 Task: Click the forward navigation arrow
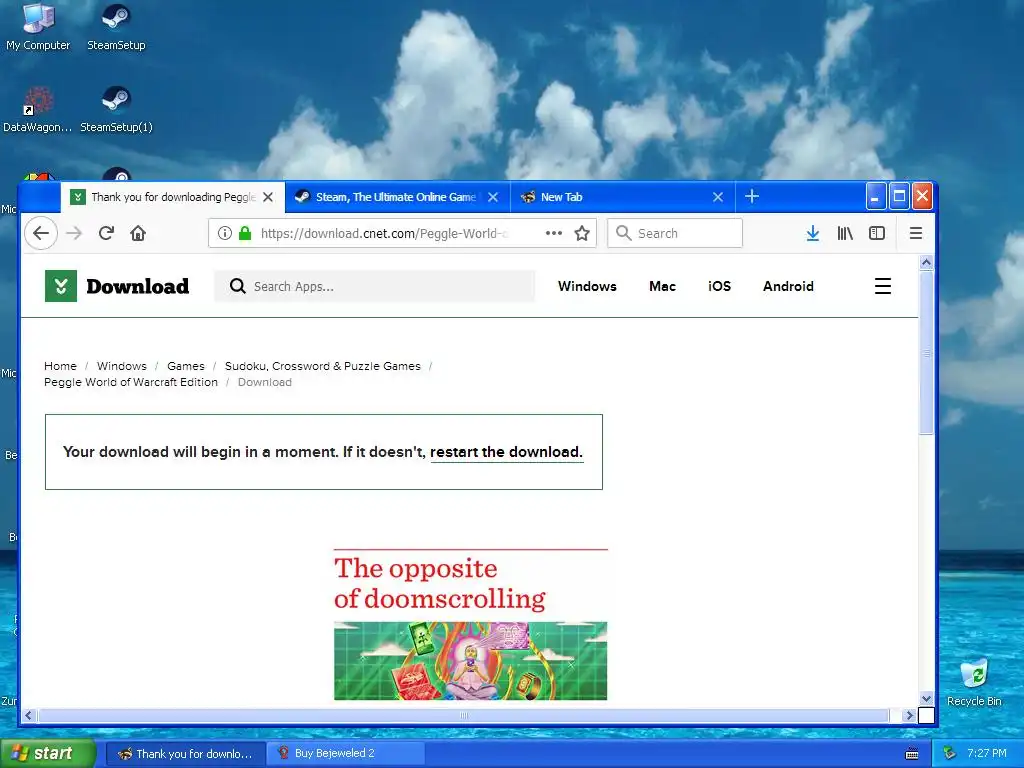74,233
